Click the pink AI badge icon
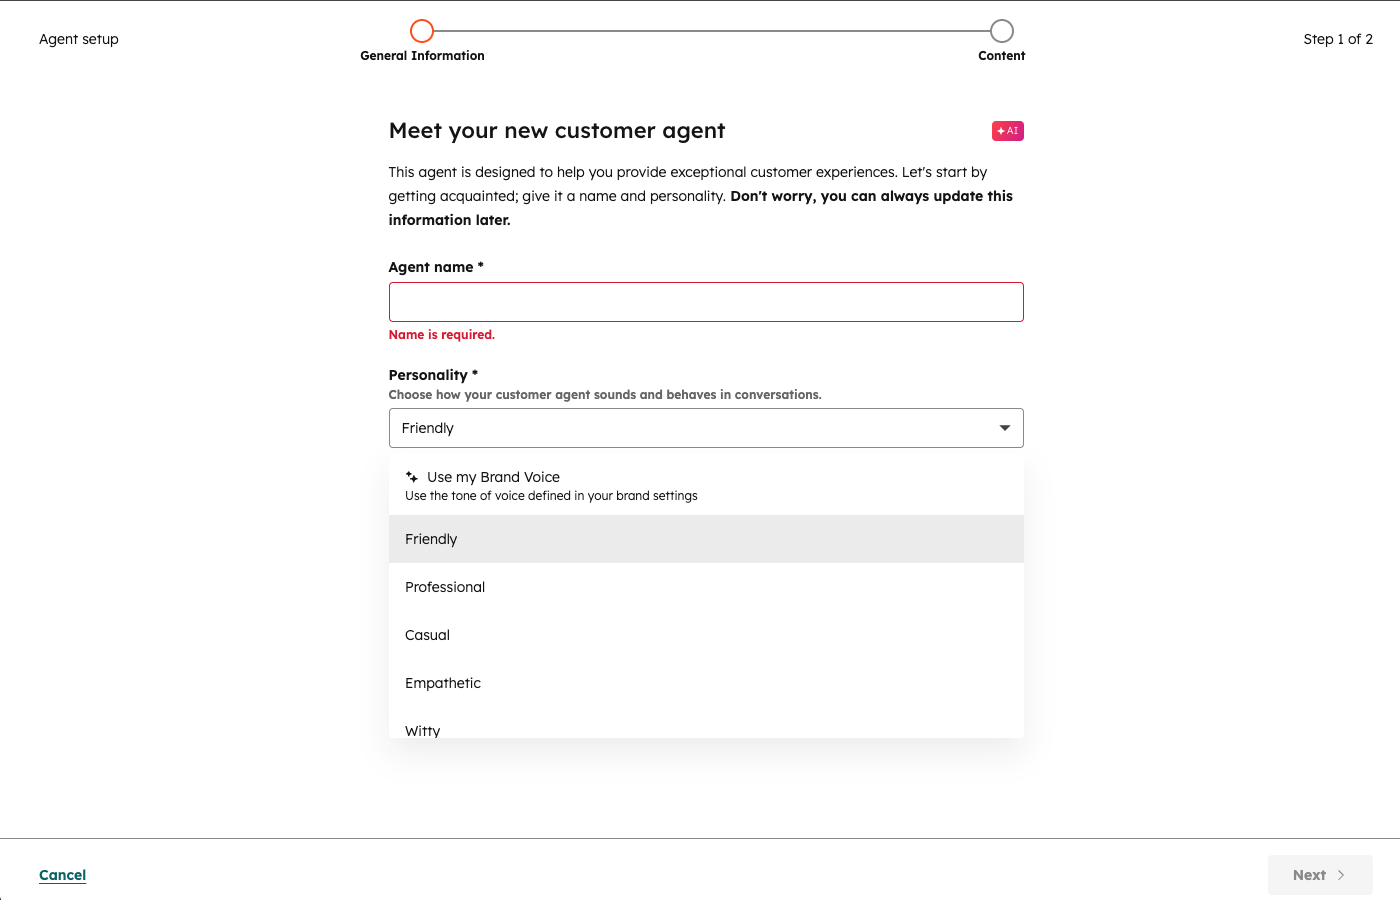 (x=1007, y=131)
